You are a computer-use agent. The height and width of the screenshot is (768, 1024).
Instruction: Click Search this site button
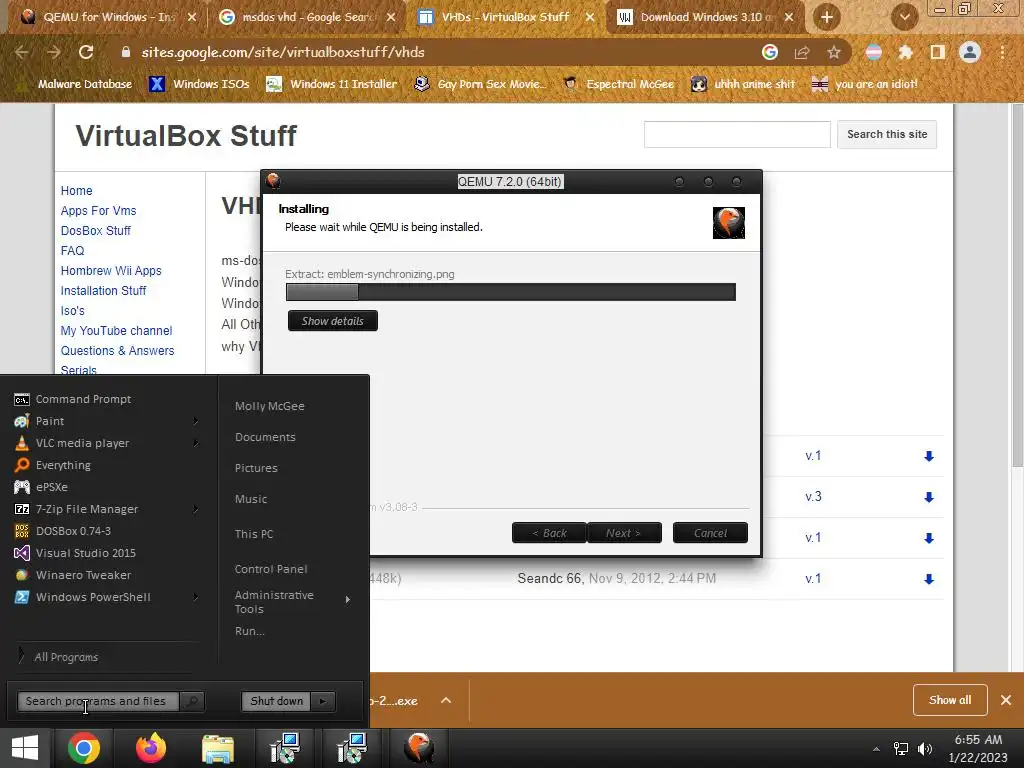click(x=887, y=135)
